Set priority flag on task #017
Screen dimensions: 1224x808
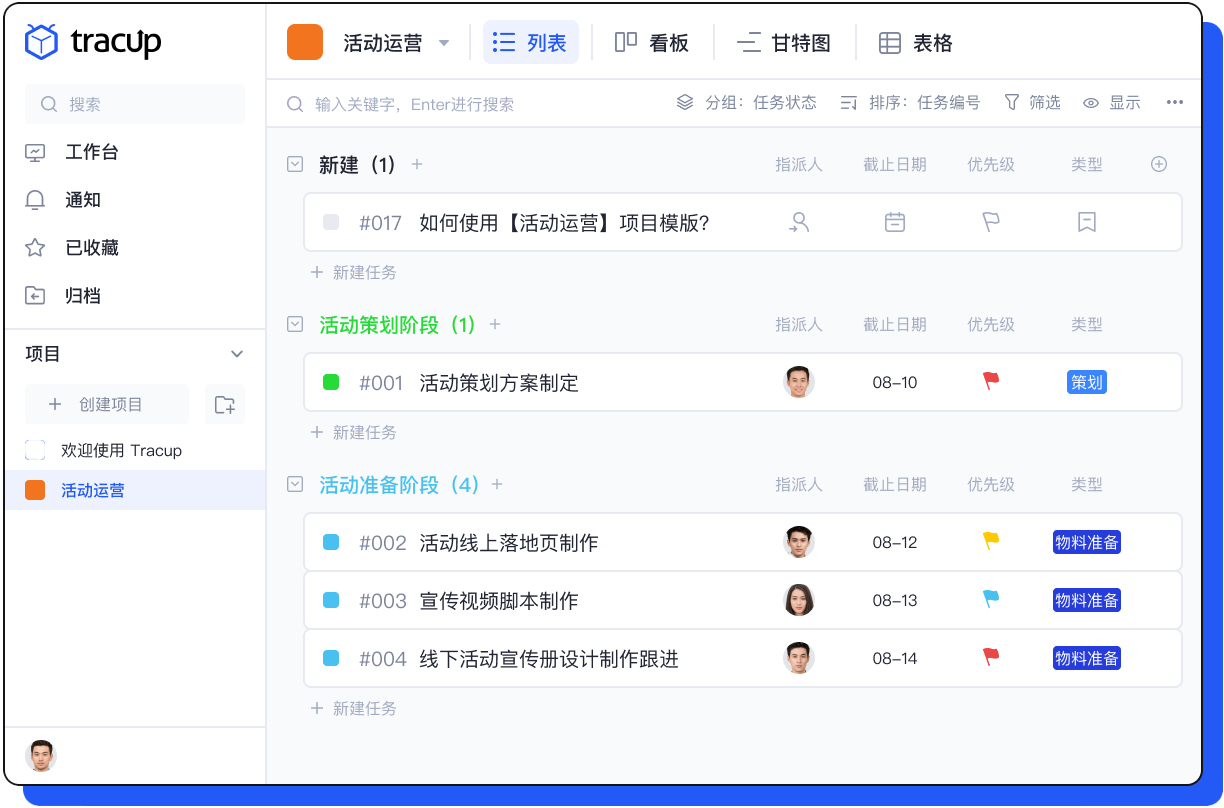point(990,222)
